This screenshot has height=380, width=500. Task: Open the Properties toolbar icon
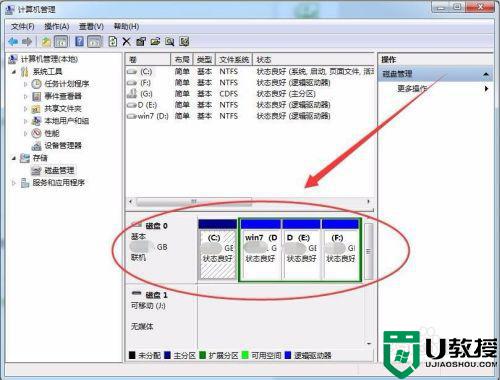click(x=141, y=42)
